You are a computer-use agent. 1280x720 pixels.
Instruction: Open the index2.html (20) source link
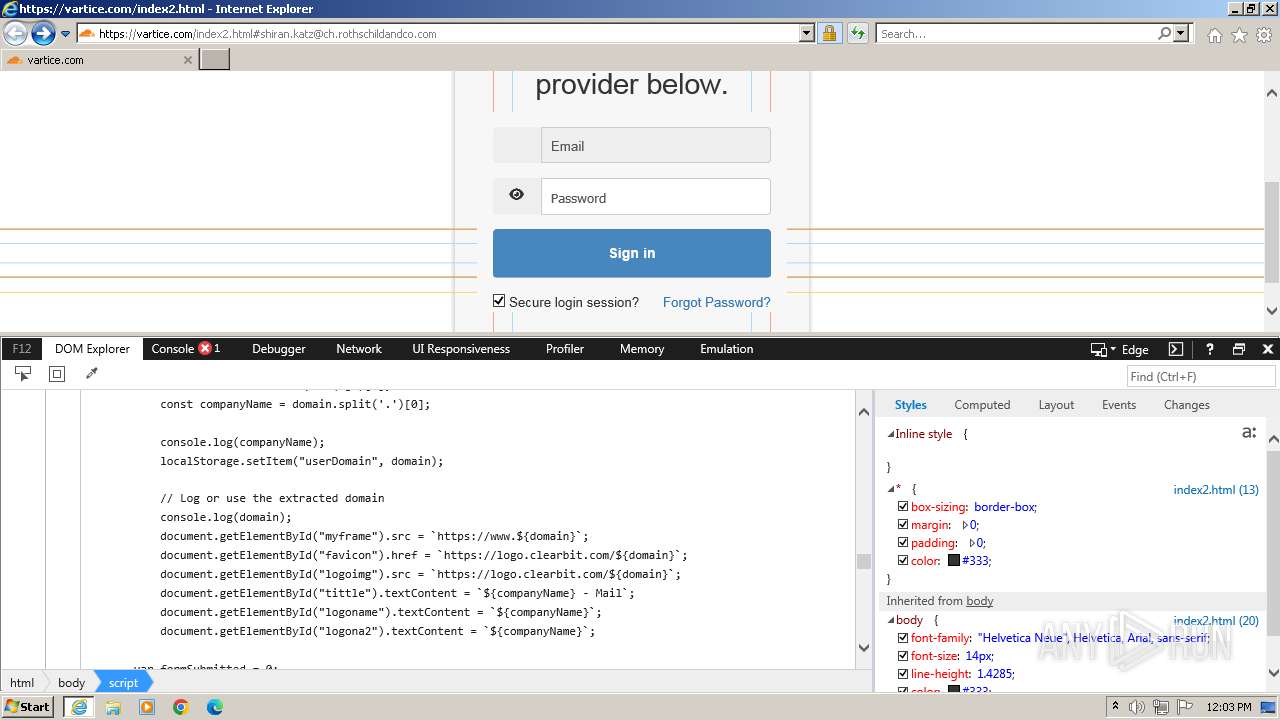coord(1216,621)
